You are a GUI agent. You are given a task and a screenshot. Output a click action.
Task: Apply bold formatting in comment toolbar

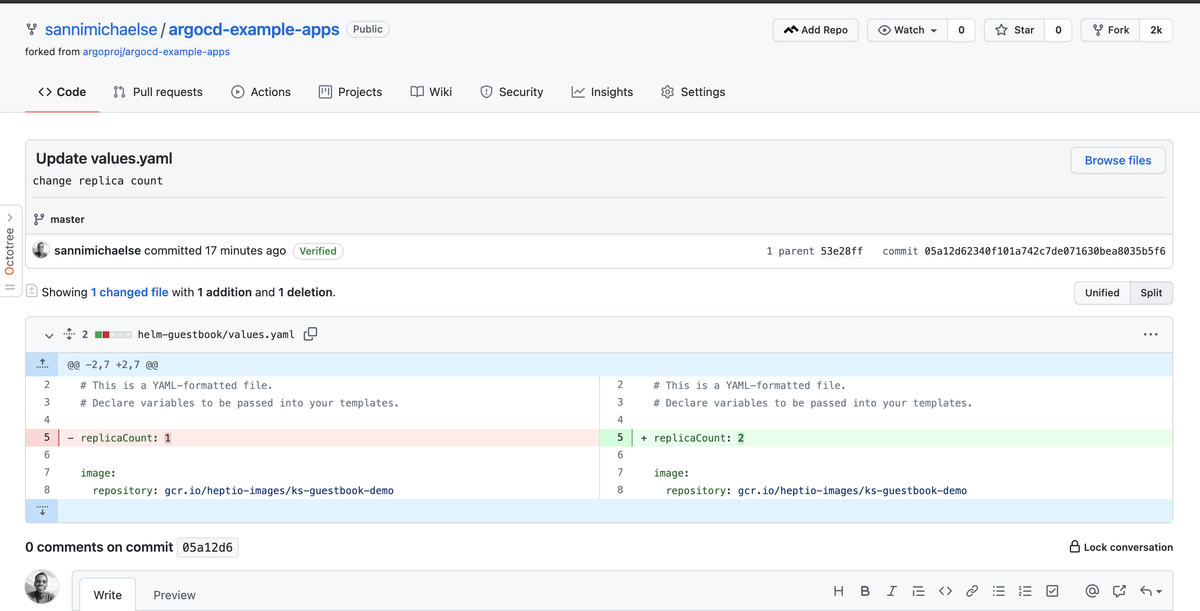pyautogui.click(x=865, y=591)
